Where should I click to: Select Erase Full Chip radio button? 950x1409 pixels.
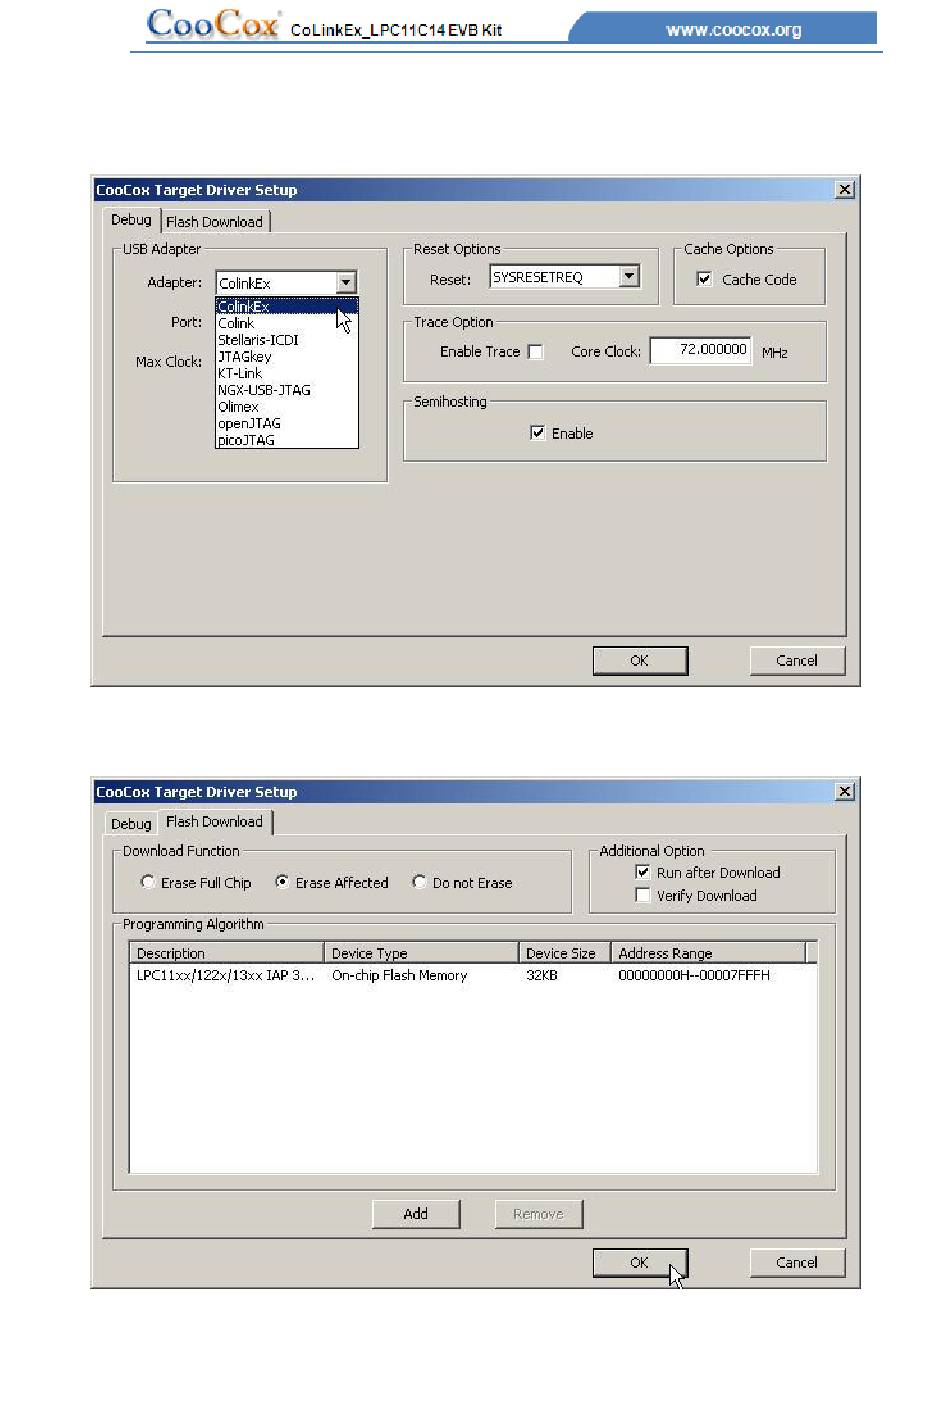[x=148, y=882]
